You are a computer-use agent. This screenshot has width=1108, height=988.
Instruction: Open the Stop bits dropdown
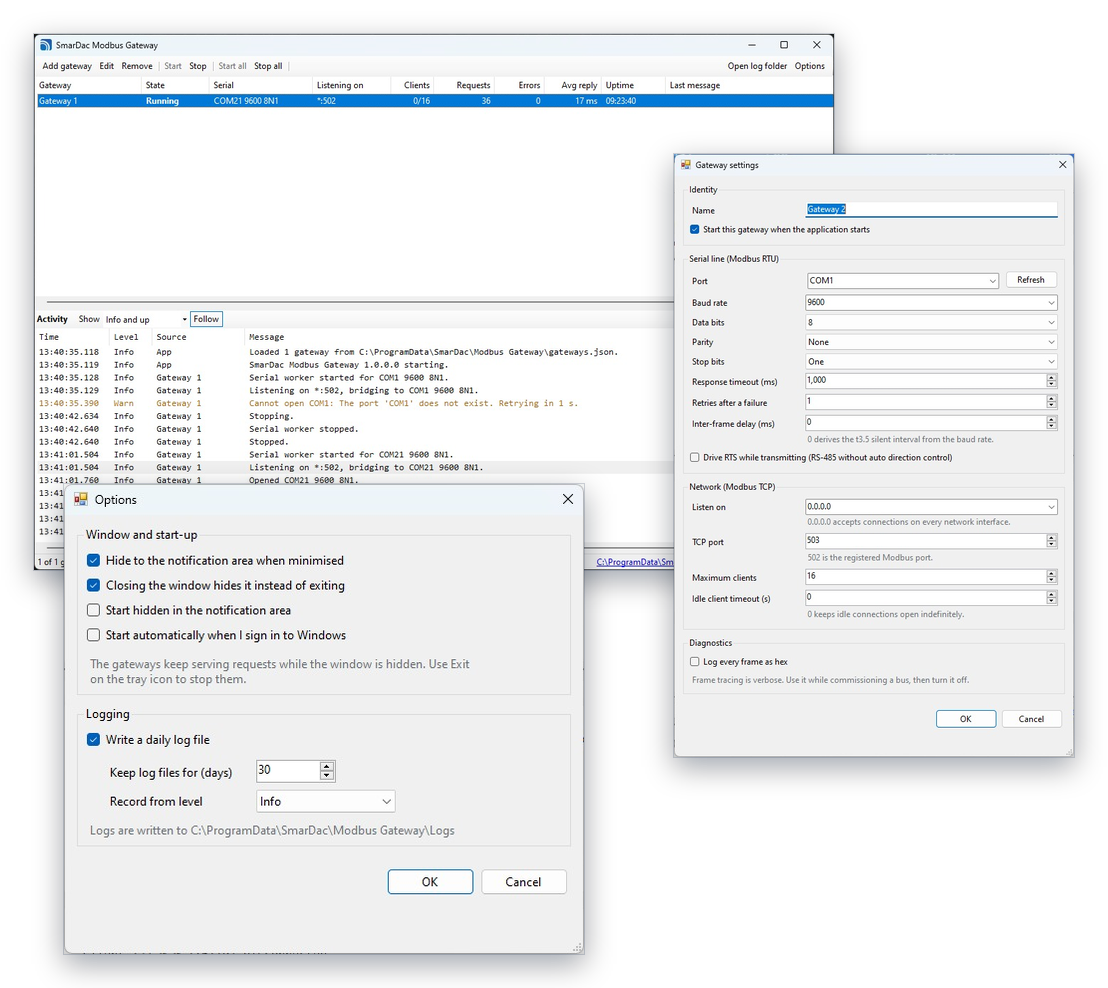(931, 362)
